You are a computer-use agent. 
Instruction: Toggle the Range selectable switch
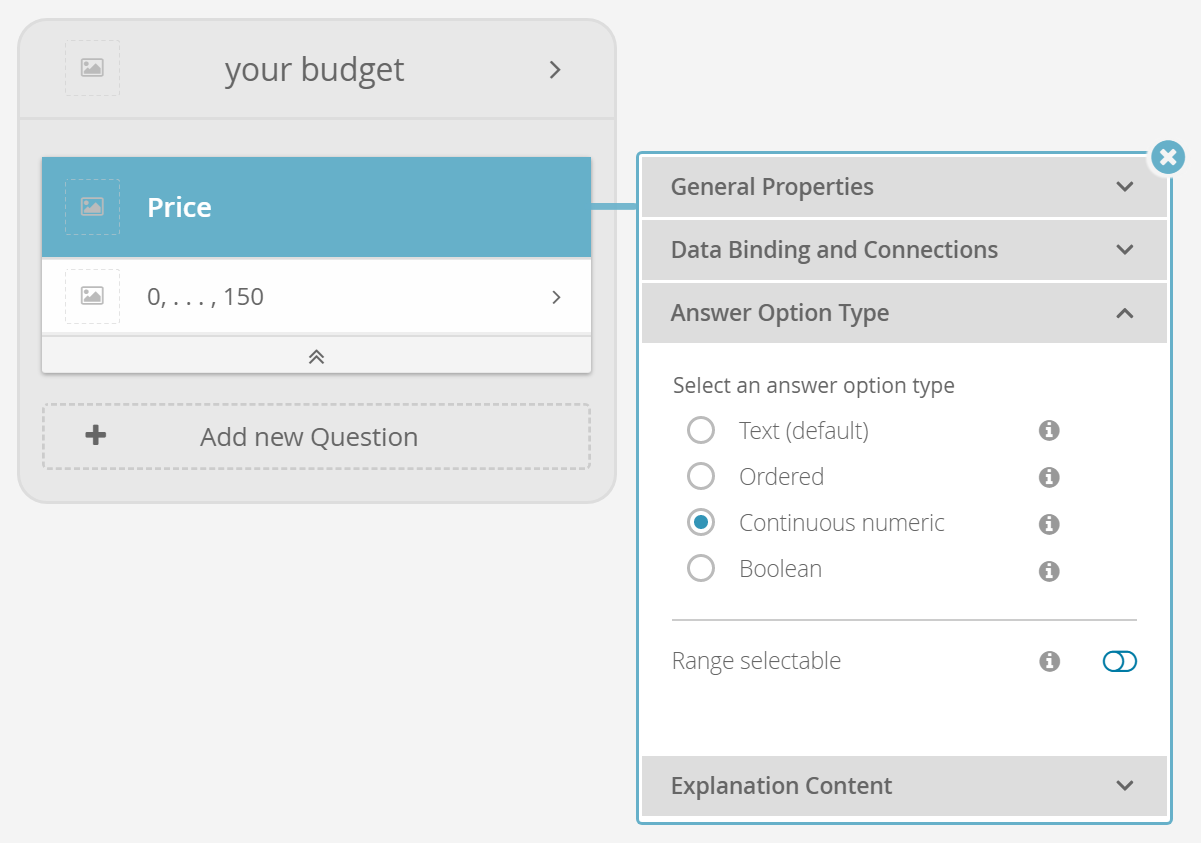1120,661
